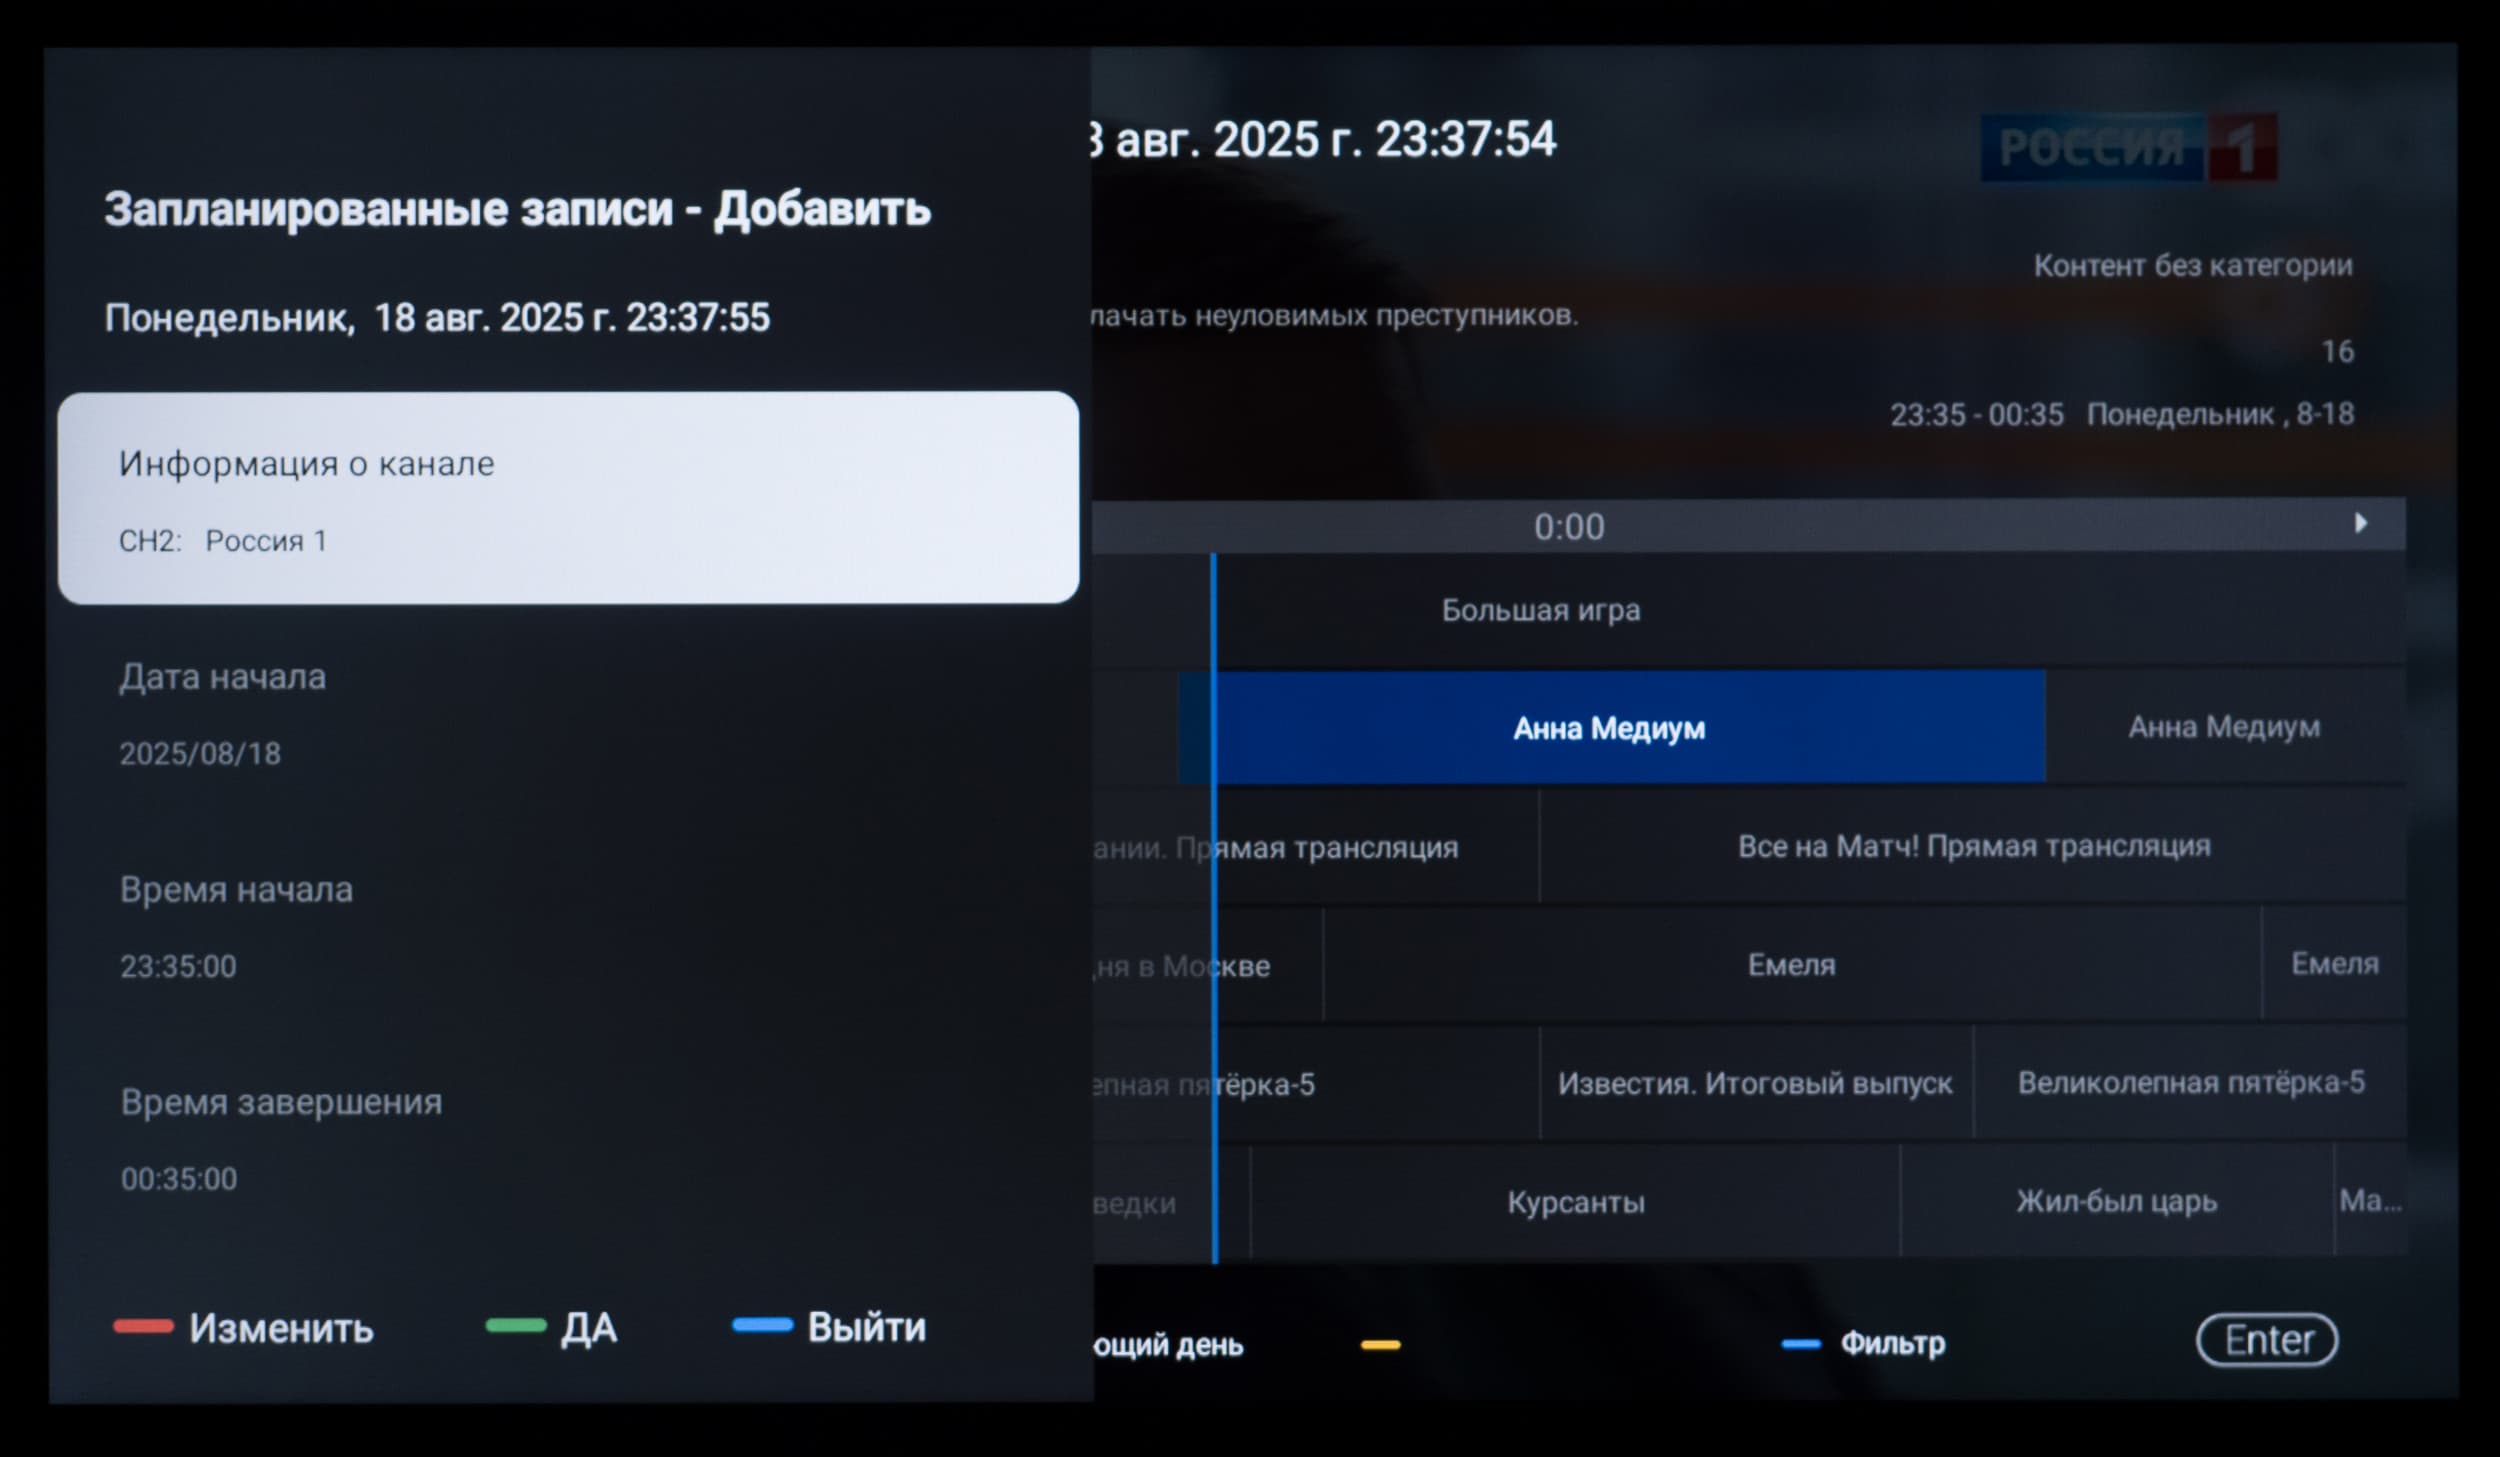Click the 0:00 timeline header

coord(1568,526)
